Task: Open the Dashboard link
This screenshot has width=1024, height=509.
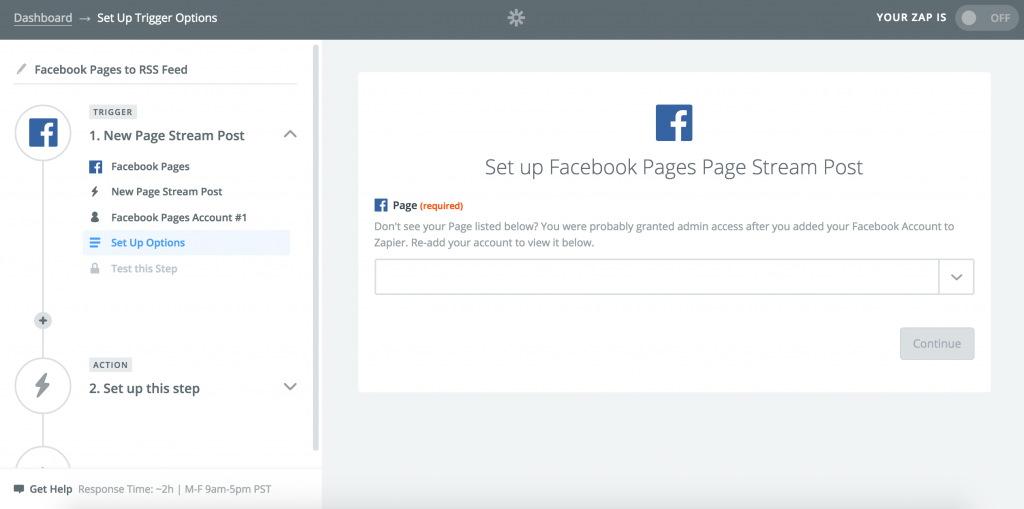Action: 43,18
